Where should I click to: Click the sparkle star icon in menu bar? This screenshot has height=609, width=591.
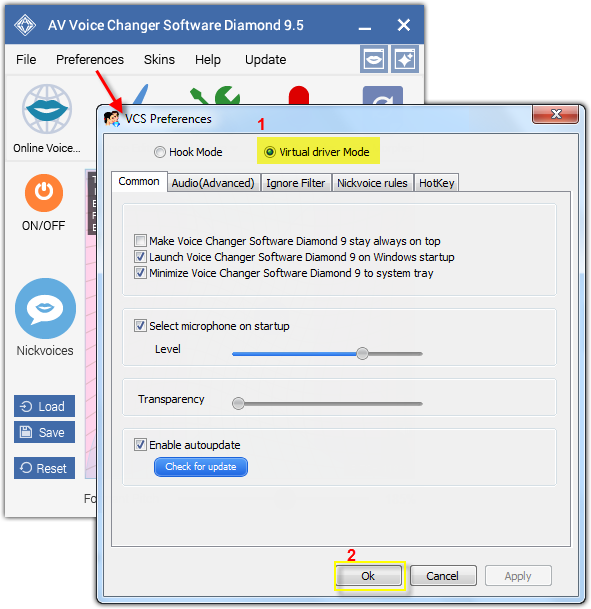tap(405, 59)
